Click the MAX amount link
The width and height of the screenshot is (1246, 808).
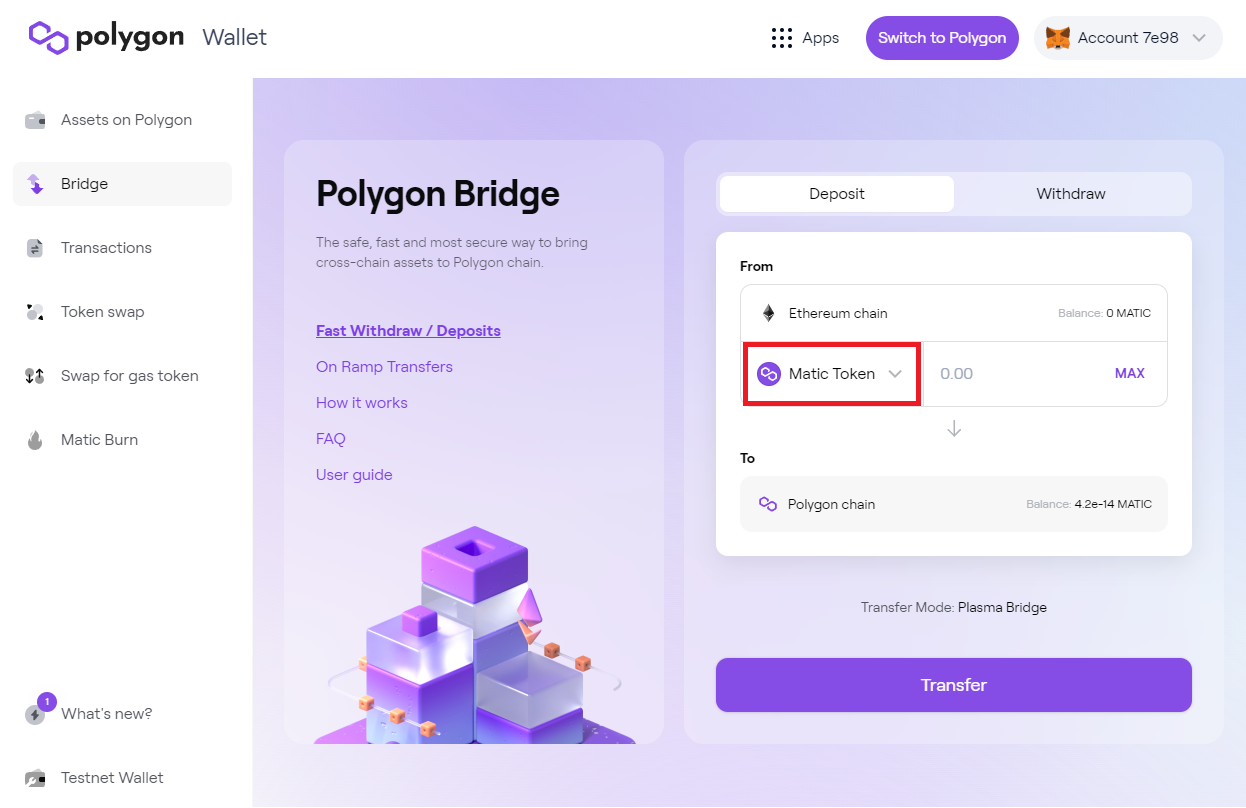coord(1130,373)
